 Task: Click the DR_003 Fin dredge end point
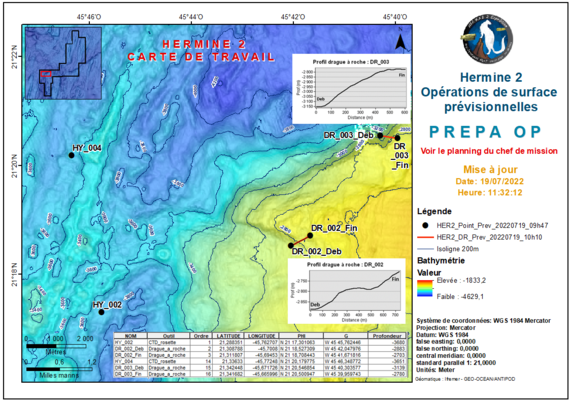(x=397, y=138)
